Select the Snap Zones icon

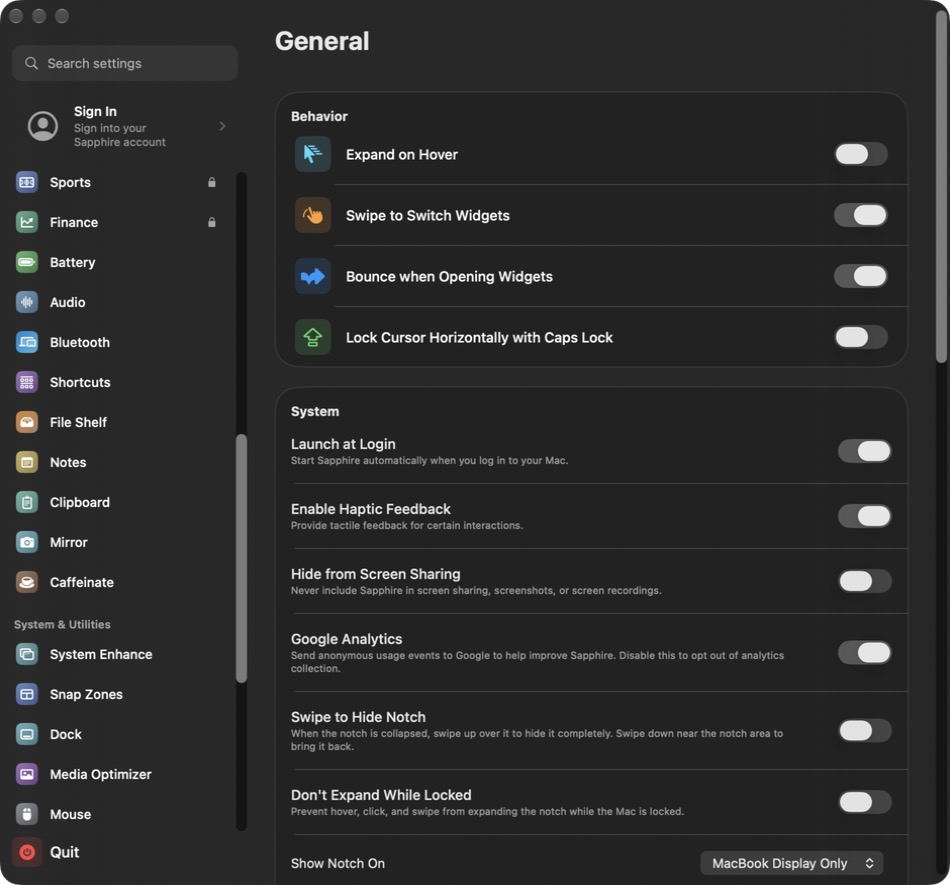point(27,694)
